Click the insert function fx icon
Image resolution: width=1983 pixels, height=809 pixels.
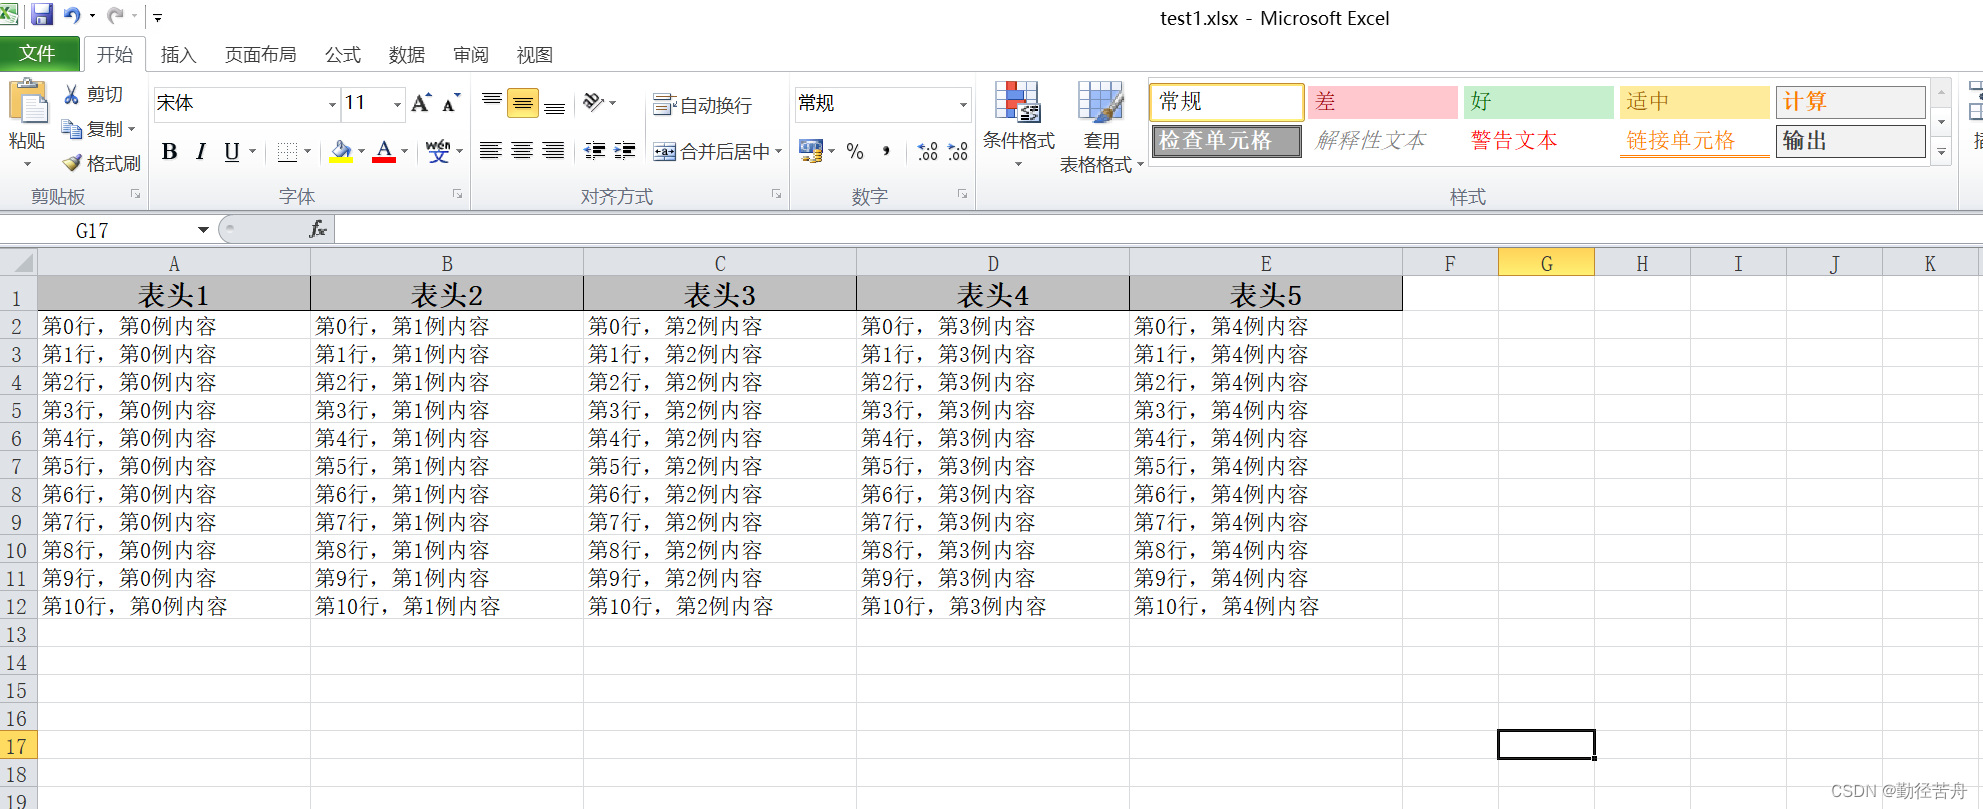point(318,230)
